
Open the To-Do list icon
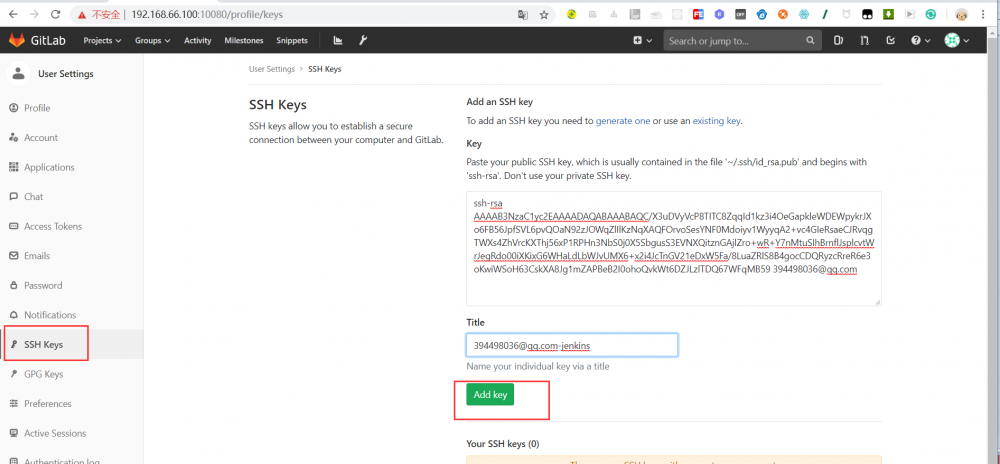point(891,40)
